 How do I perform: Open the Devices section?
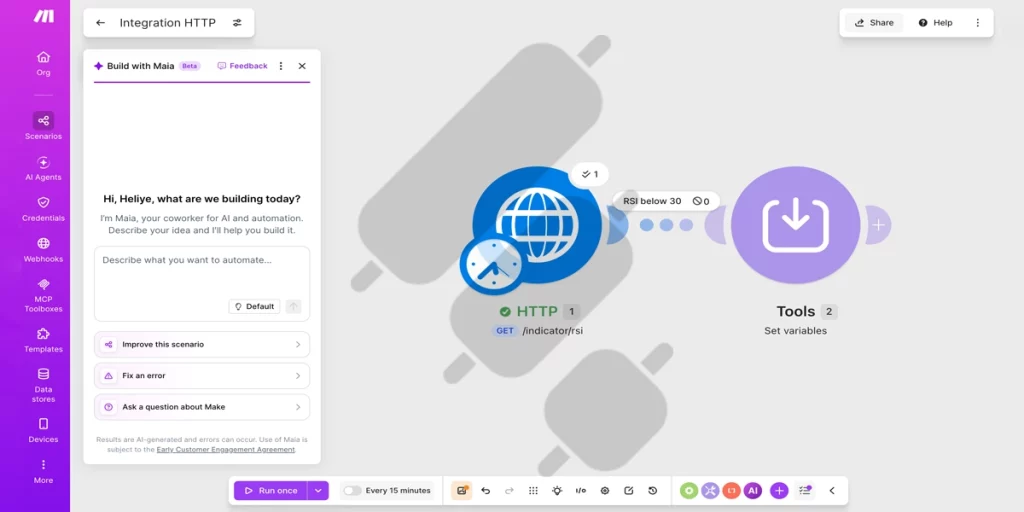tap(43, 430)
